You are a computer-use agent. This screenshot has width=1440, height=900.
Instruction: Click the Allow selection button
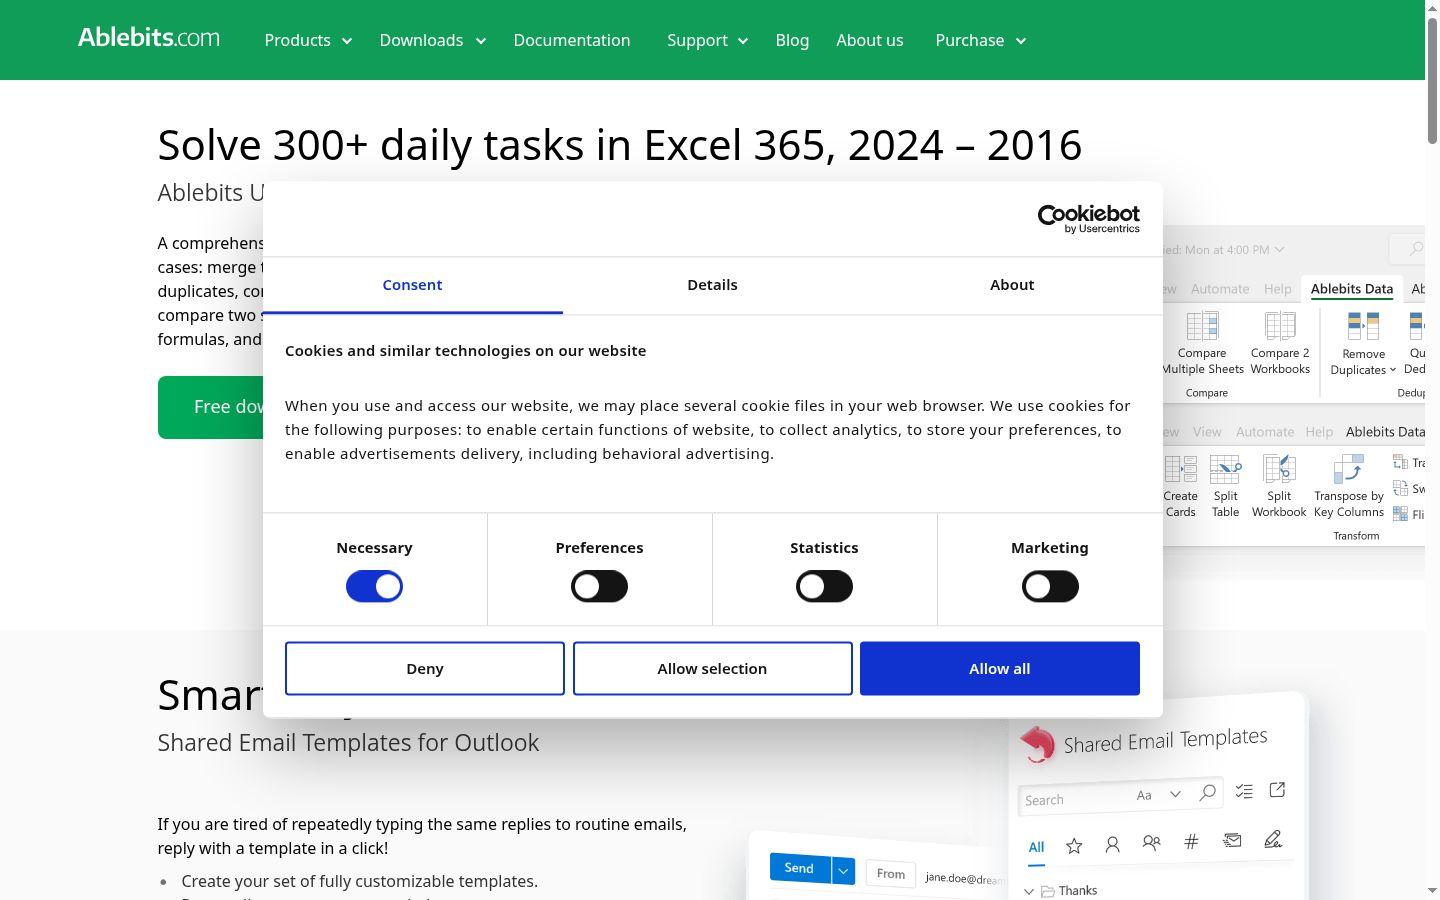point(712,668)
